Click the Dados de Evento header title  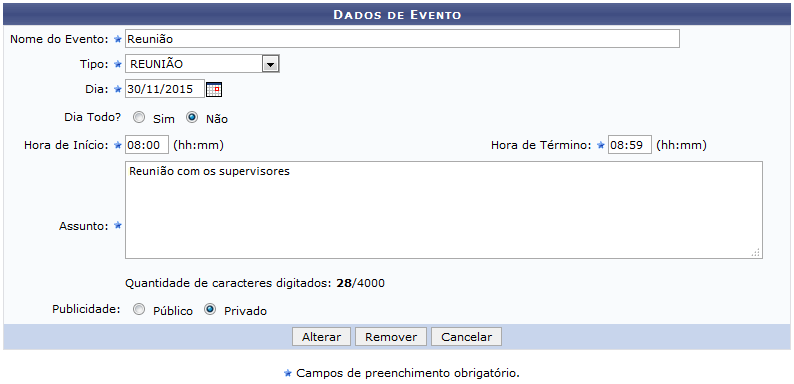tap(397, 15)
